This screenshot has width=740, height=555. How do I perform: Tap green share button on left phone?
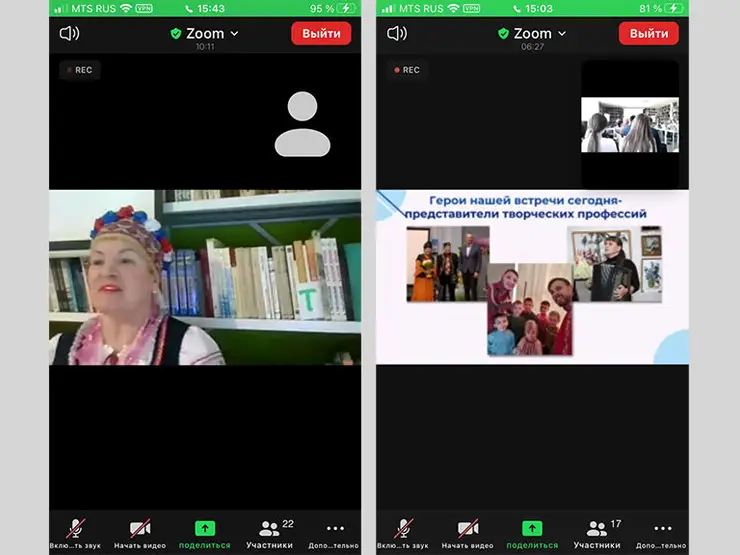[204, 532]
